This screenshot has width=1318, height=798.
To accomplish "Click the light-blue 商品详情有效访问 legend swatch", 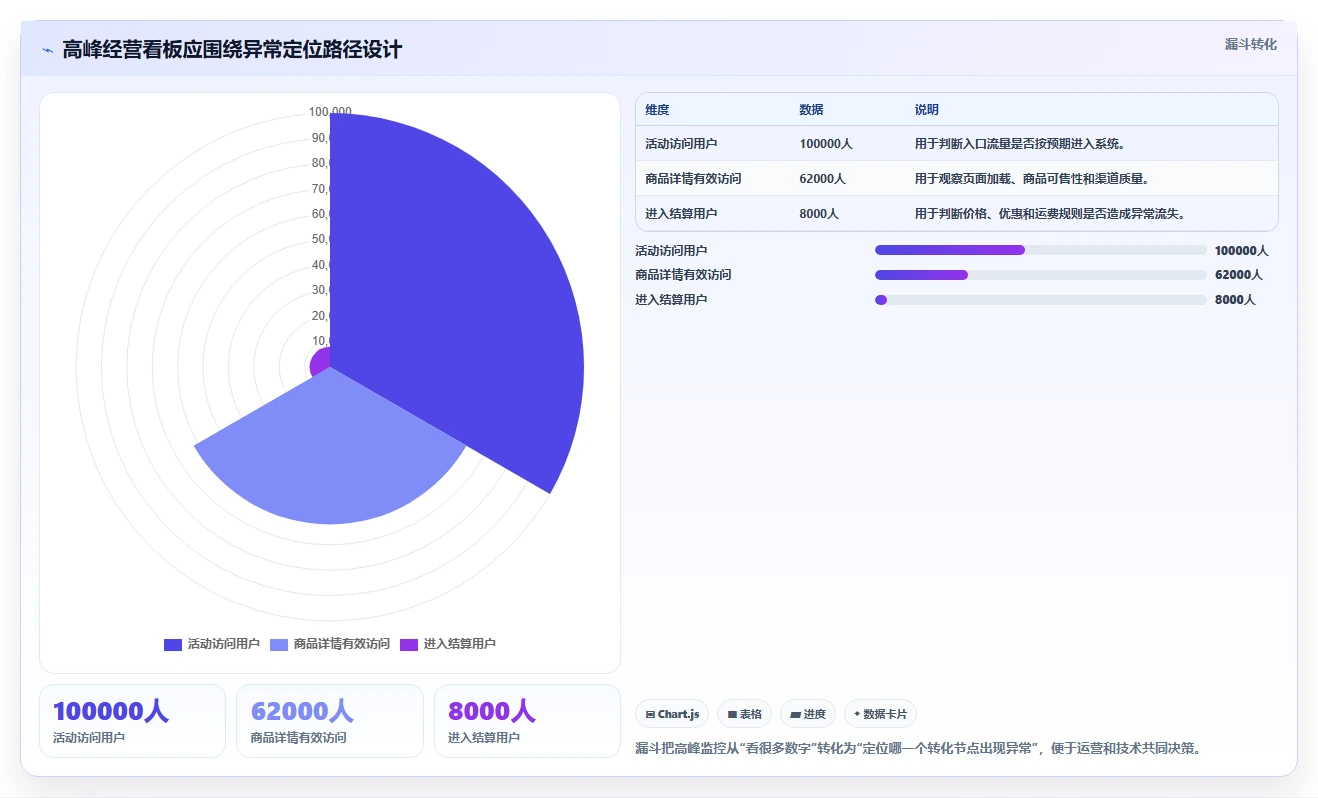I will (279, 644).
